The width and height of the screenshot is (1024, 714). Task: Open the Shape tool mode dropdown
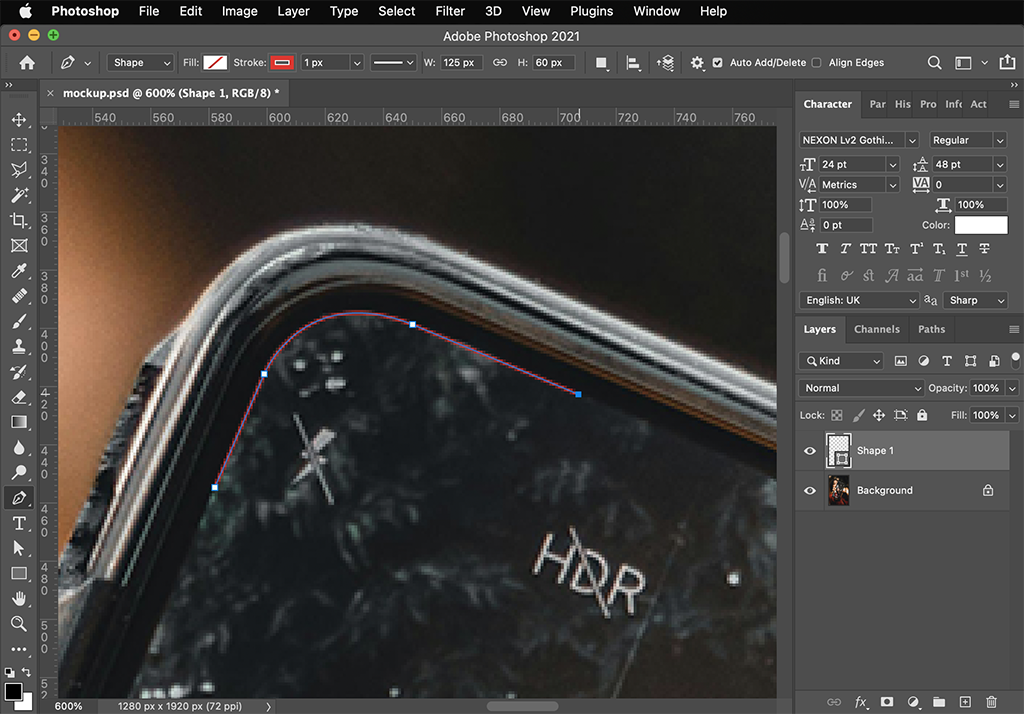pyautogui.click(x=141, y=62)
